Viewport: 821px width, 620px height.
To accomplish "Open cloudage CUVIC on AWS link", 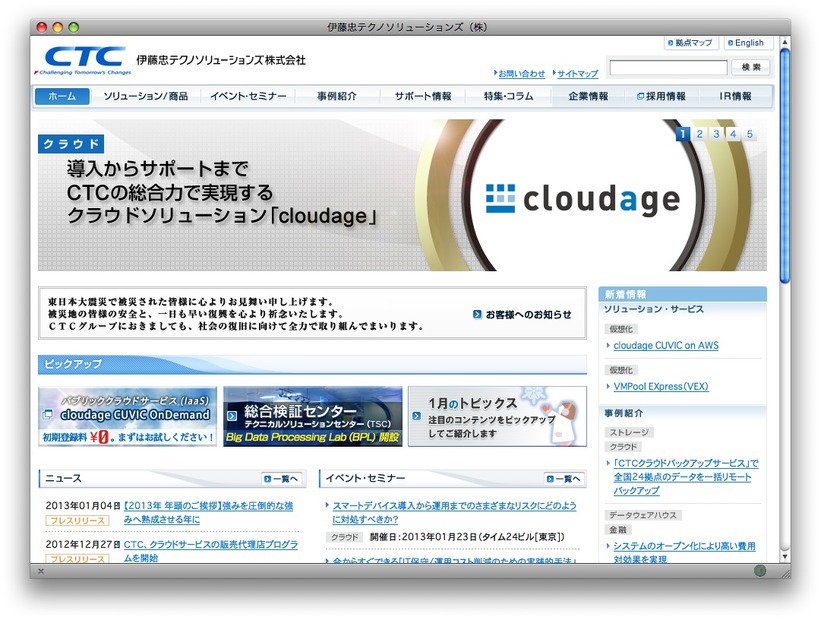I will tap(665, 346).
